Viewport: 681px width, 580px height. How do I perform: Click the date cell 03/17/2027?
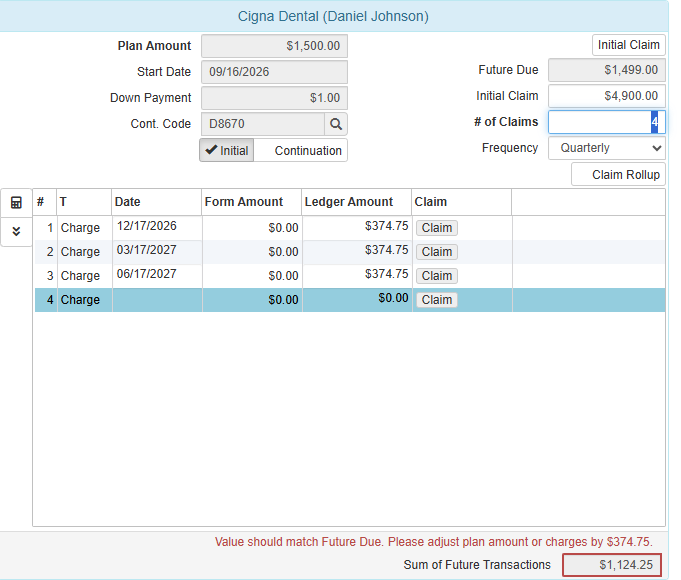click(x=157, y=252)
